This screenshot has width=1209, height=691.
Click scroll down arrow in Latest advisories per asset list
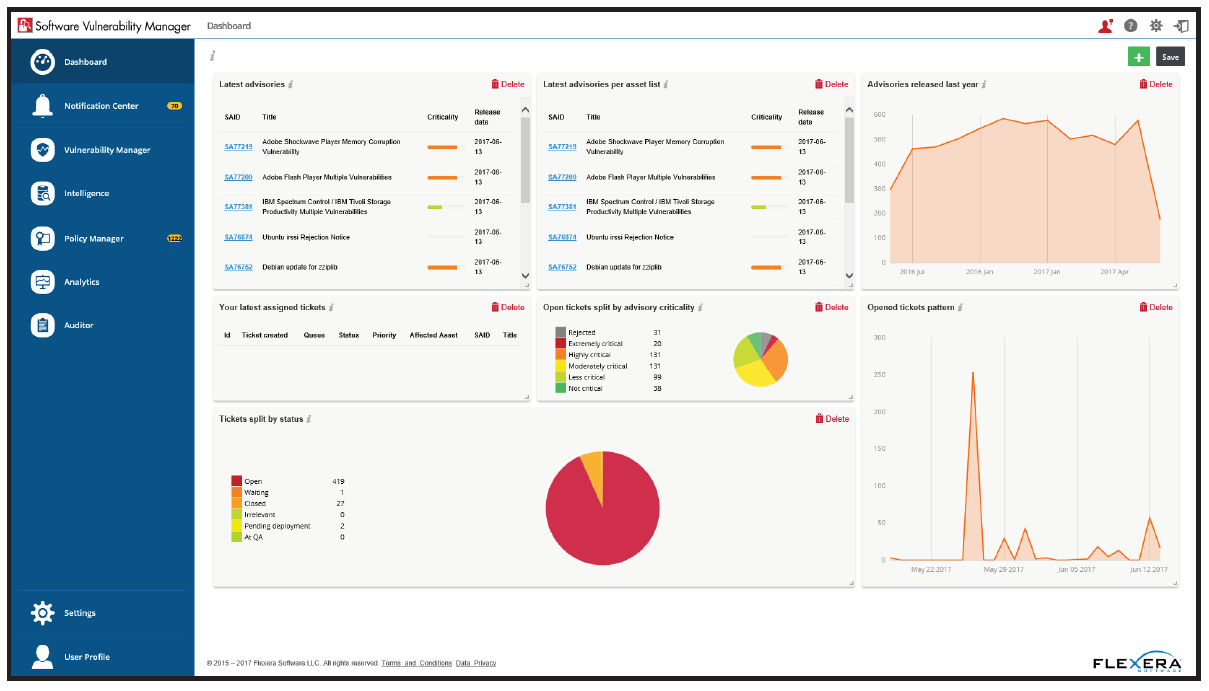850,274
